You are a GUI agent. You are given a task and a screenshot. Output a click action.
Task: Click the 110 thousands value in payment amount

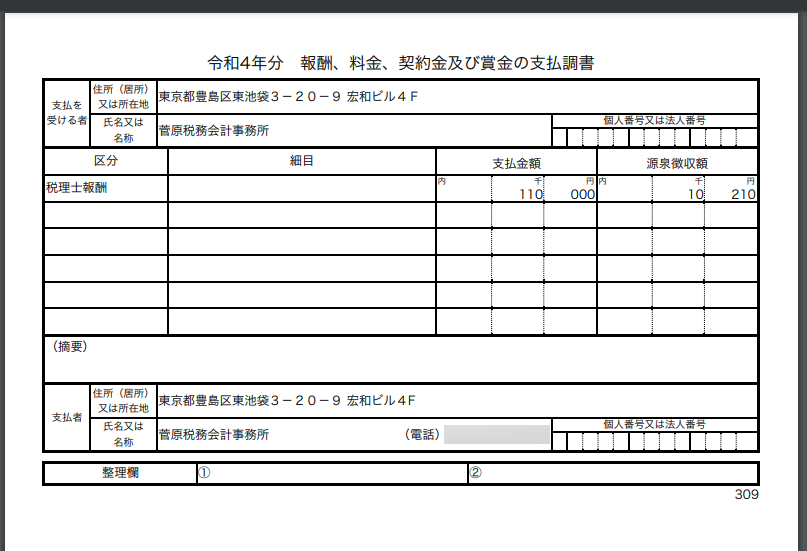529,195
